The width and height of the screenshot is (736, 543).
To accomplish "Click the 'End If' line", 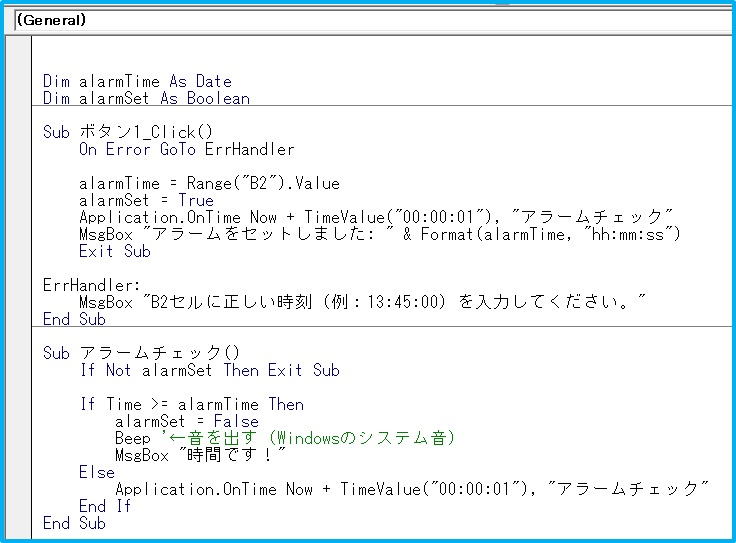I will click(105, 506).
